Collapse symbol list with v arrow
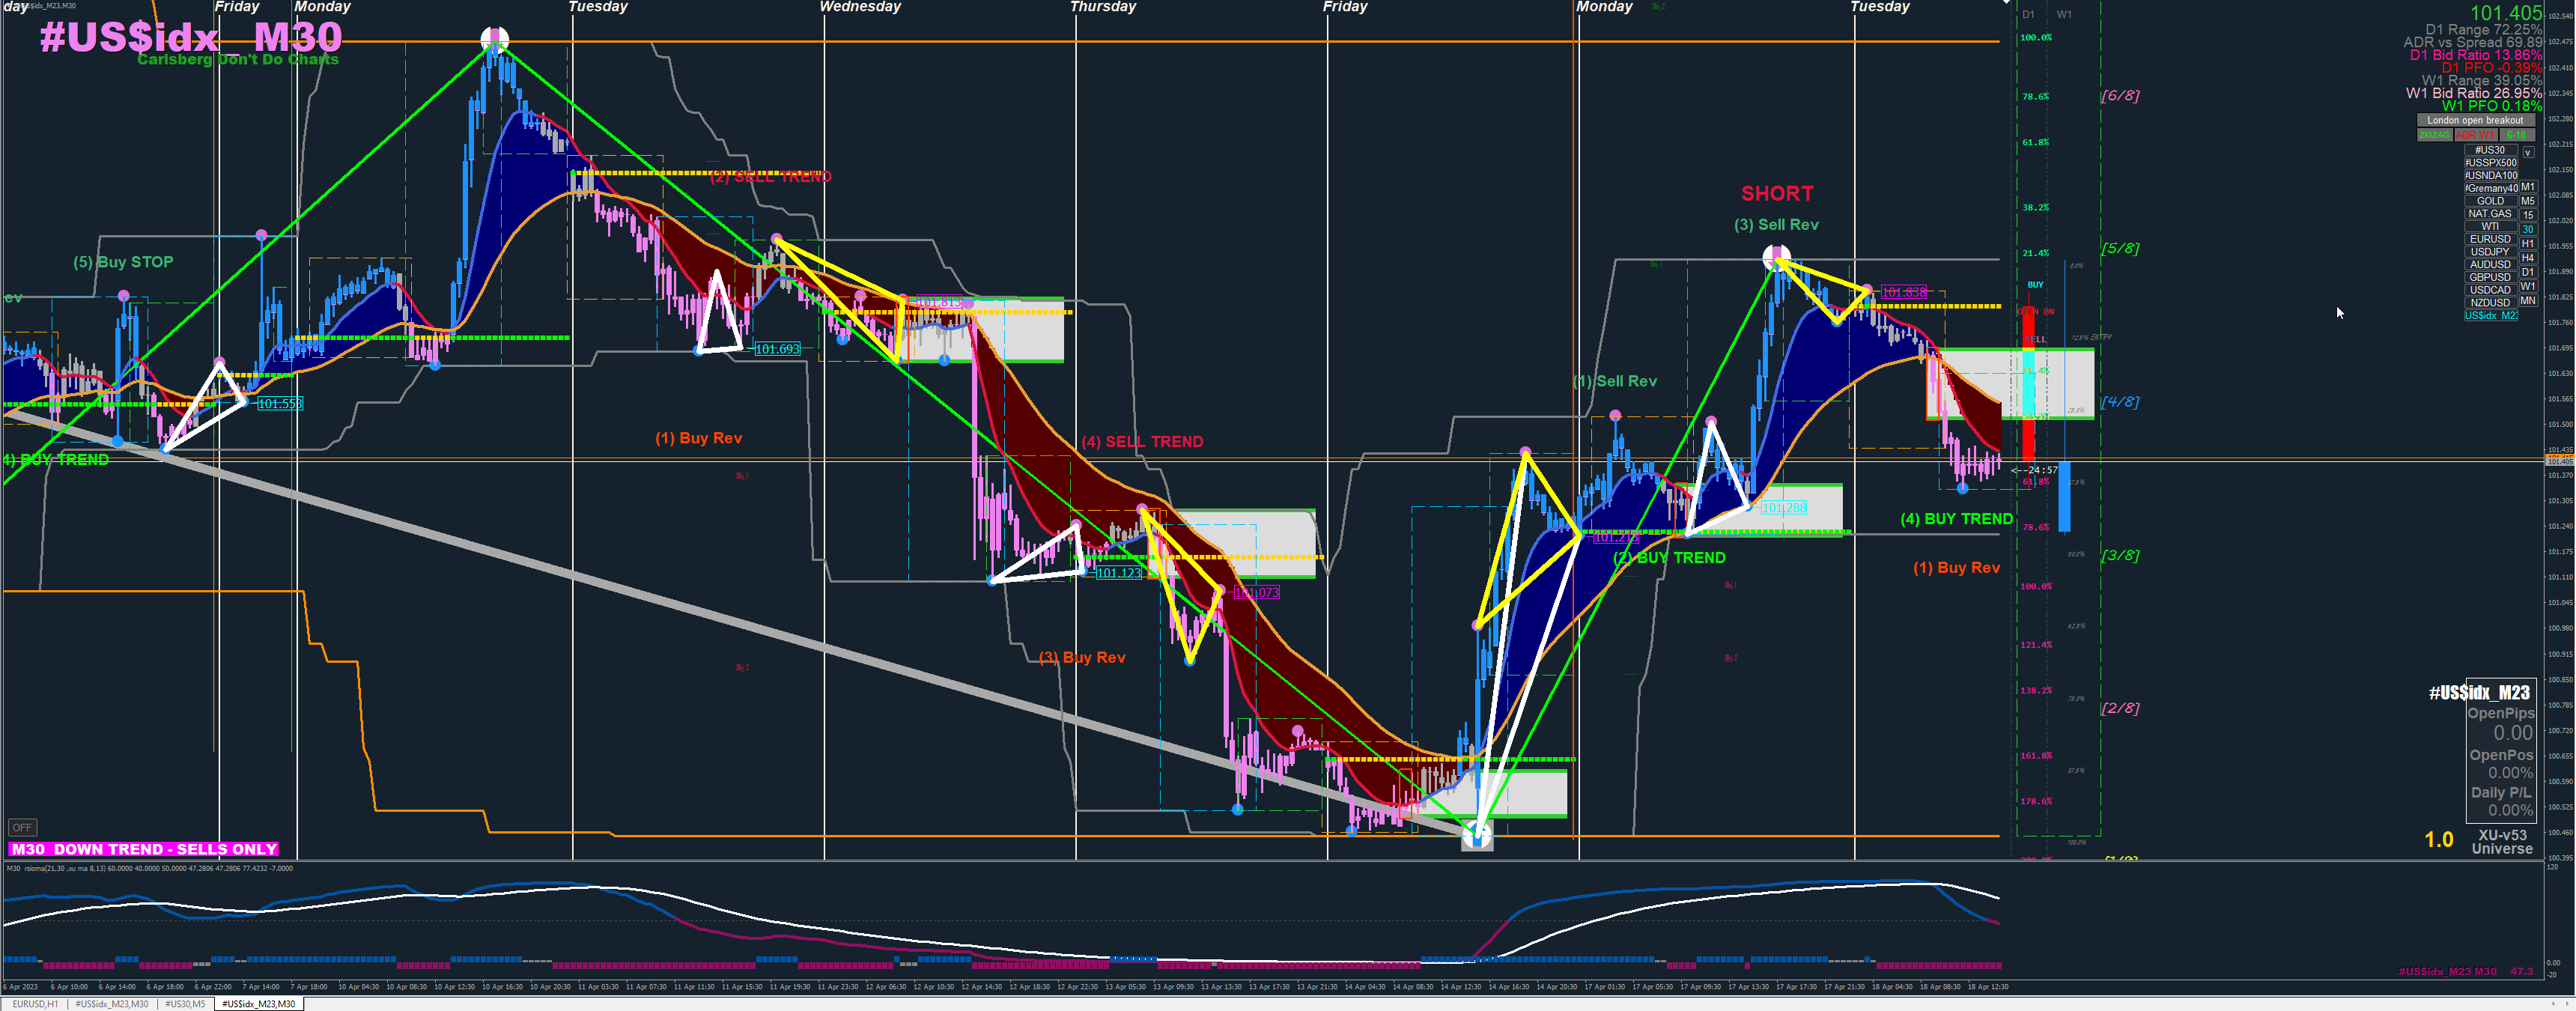The width and height of the screenshot is (2576, 1011). pyautogui.click(x=2528, y=153)
